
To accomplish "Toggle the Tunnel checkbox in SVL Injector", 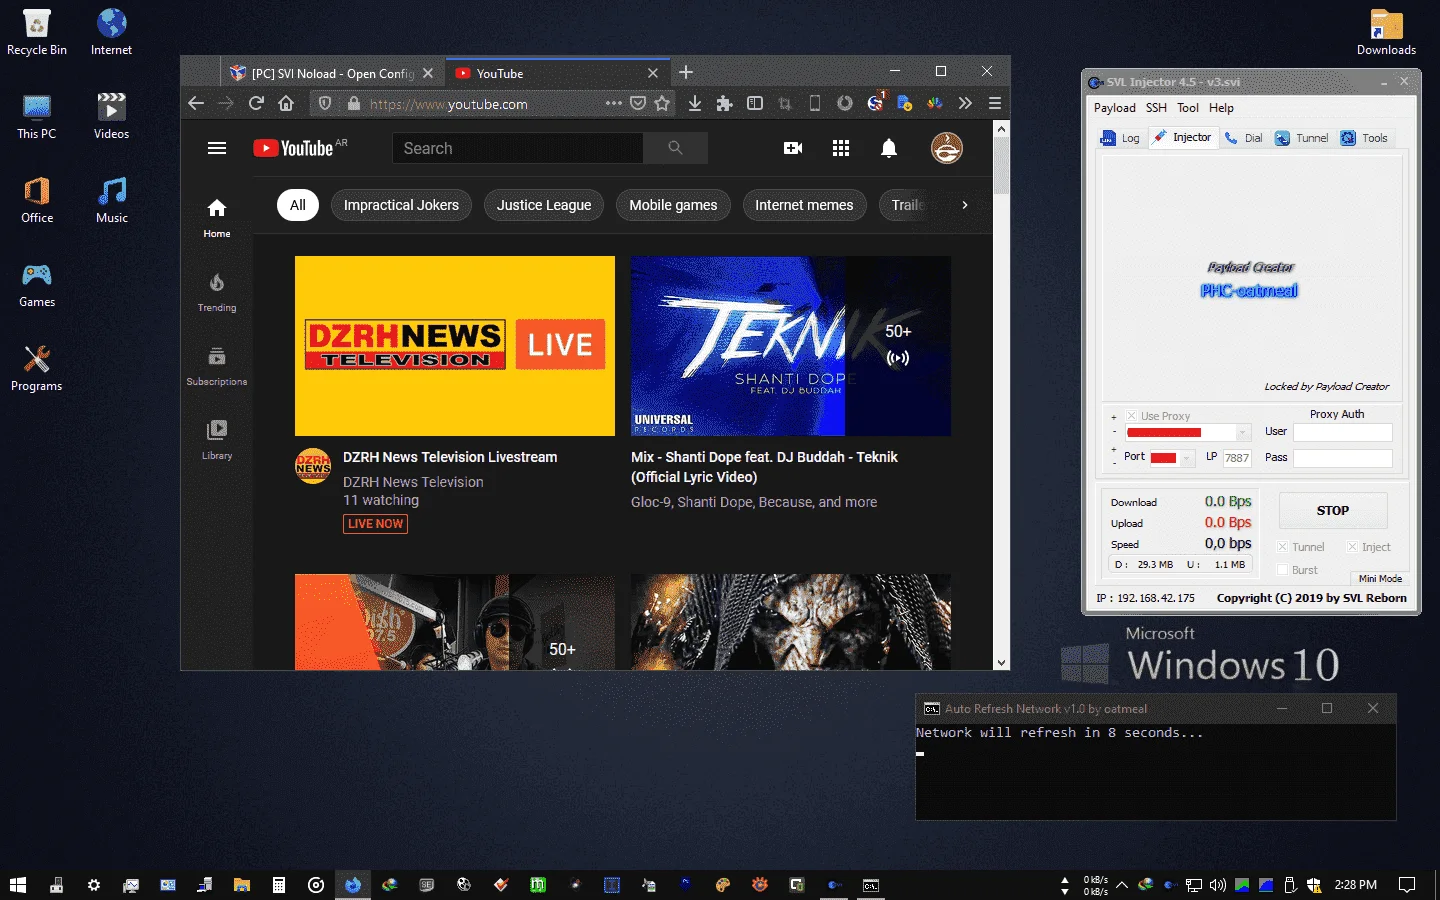I will point(1282,547).
